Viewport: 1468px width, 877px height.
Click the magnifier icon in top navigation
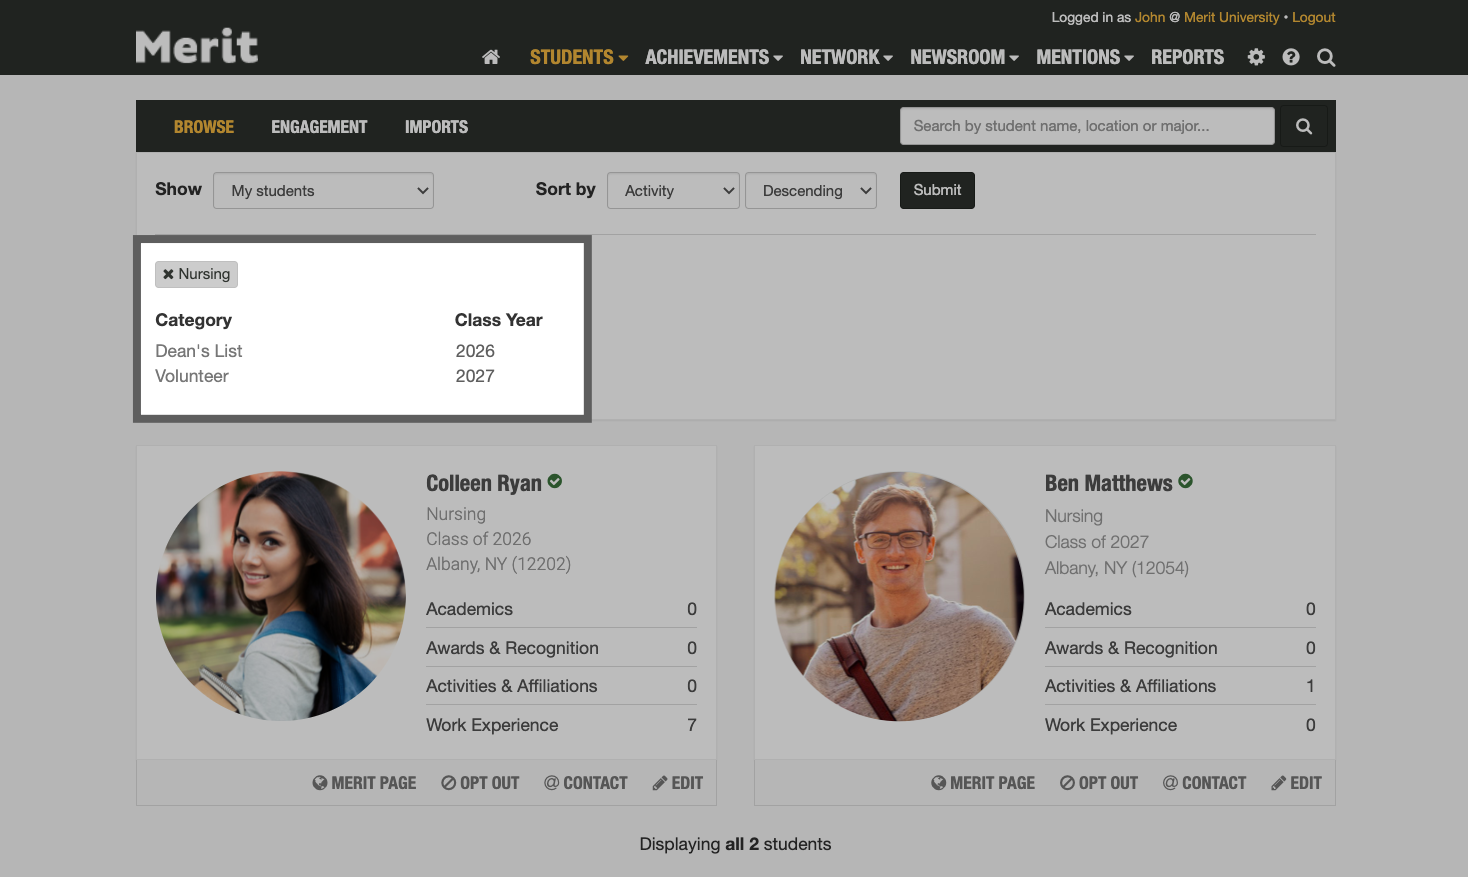coord(1326,57)
